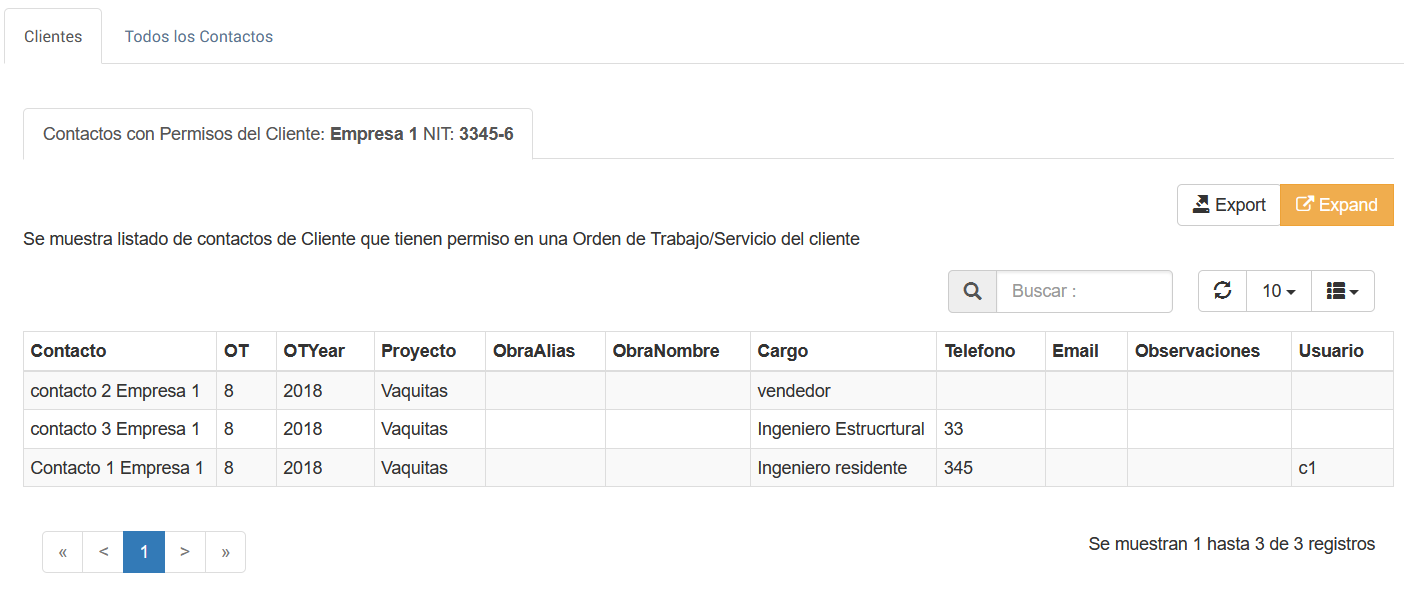This screenshot has height=594, width=1404.
Task: Open the column visibility list dropdown
Action: [1342, 291]
